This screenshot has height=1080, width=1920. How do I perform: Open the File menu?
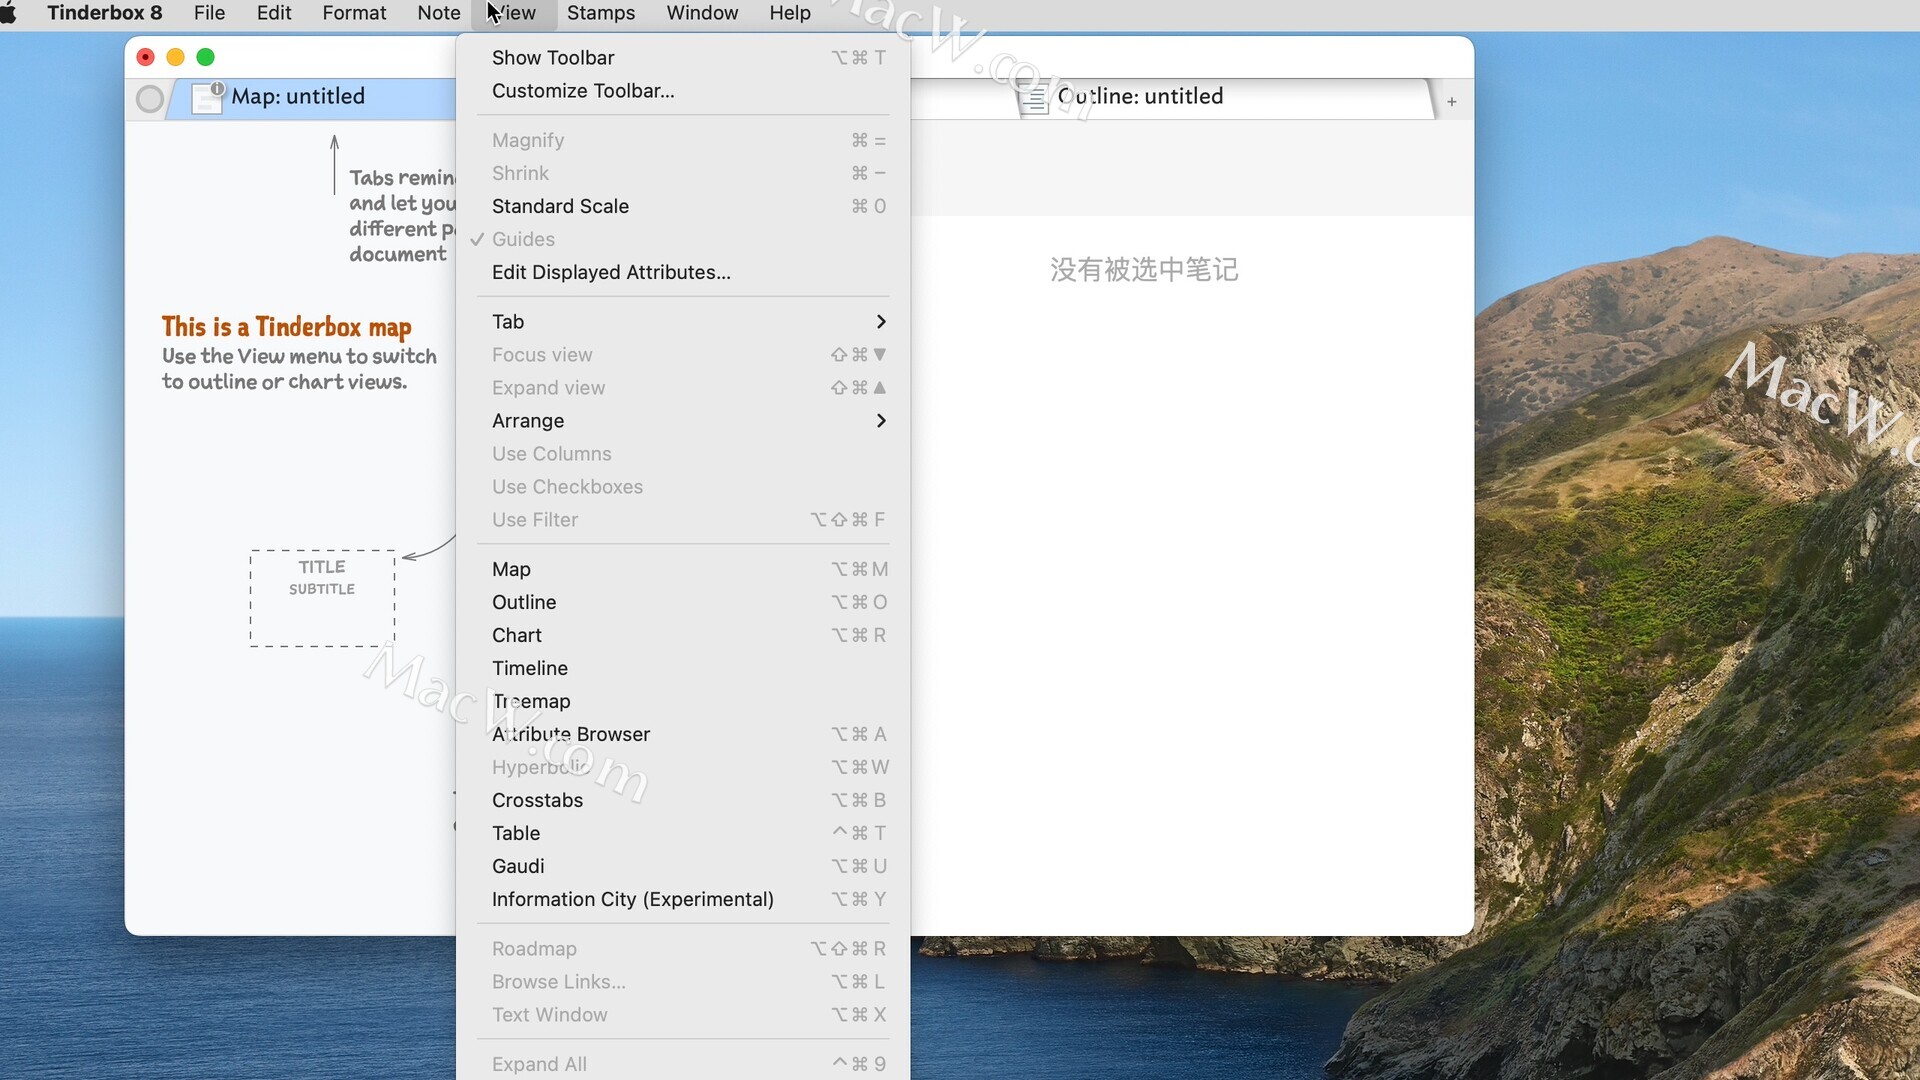209,13
